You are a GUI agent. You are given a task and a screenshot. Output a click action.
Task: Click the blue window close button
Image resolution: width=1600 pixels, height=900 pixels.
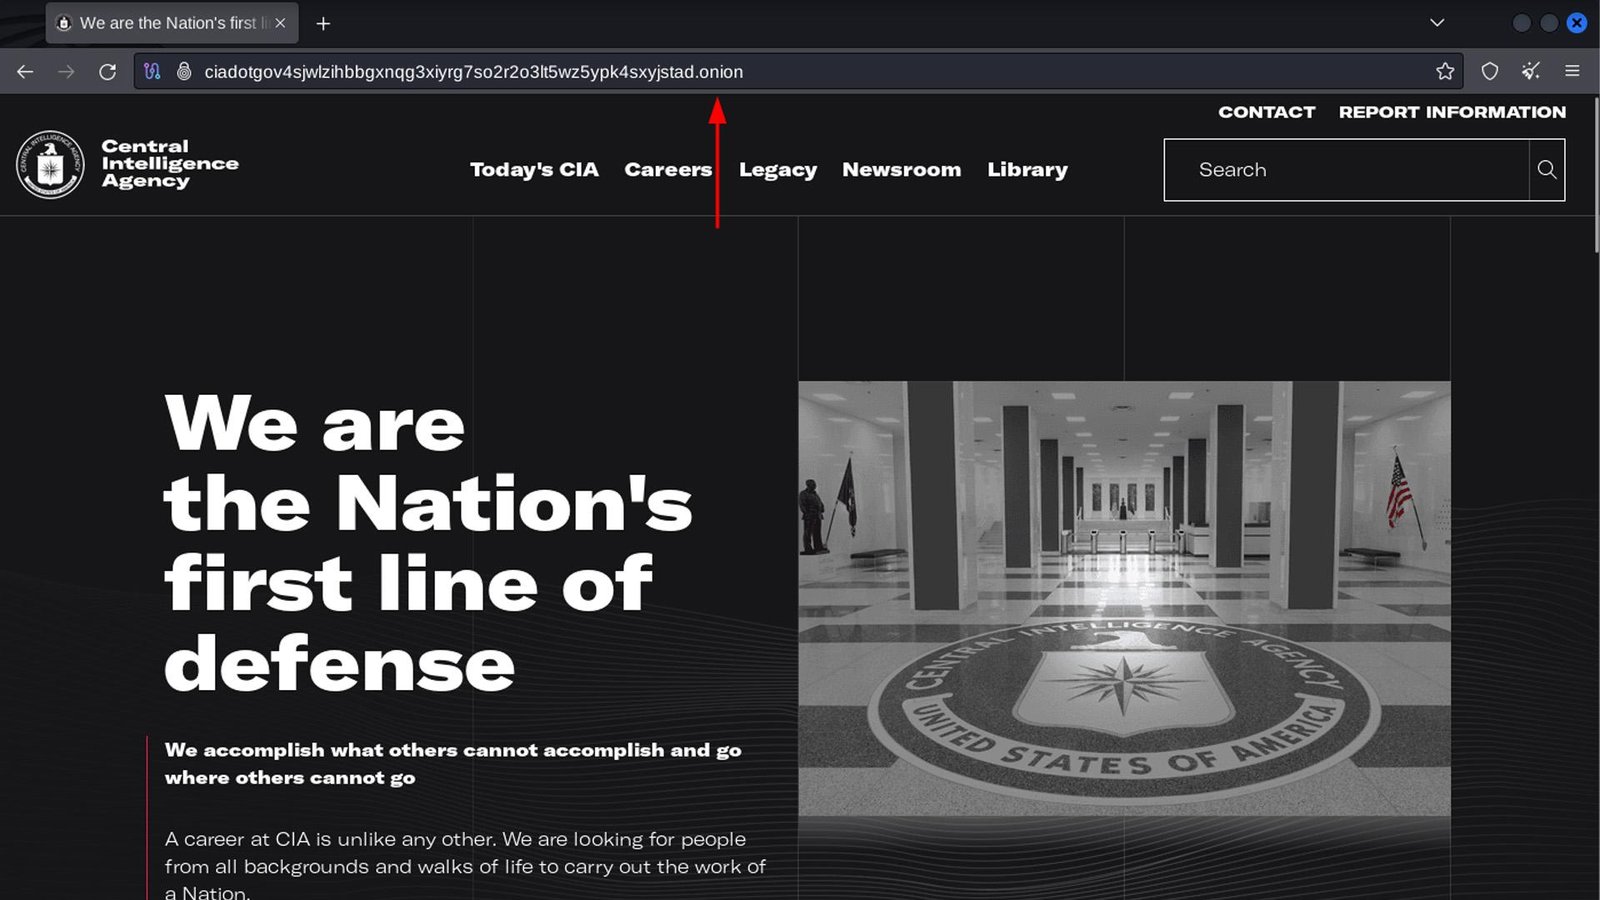click(x=1577, y=23)
